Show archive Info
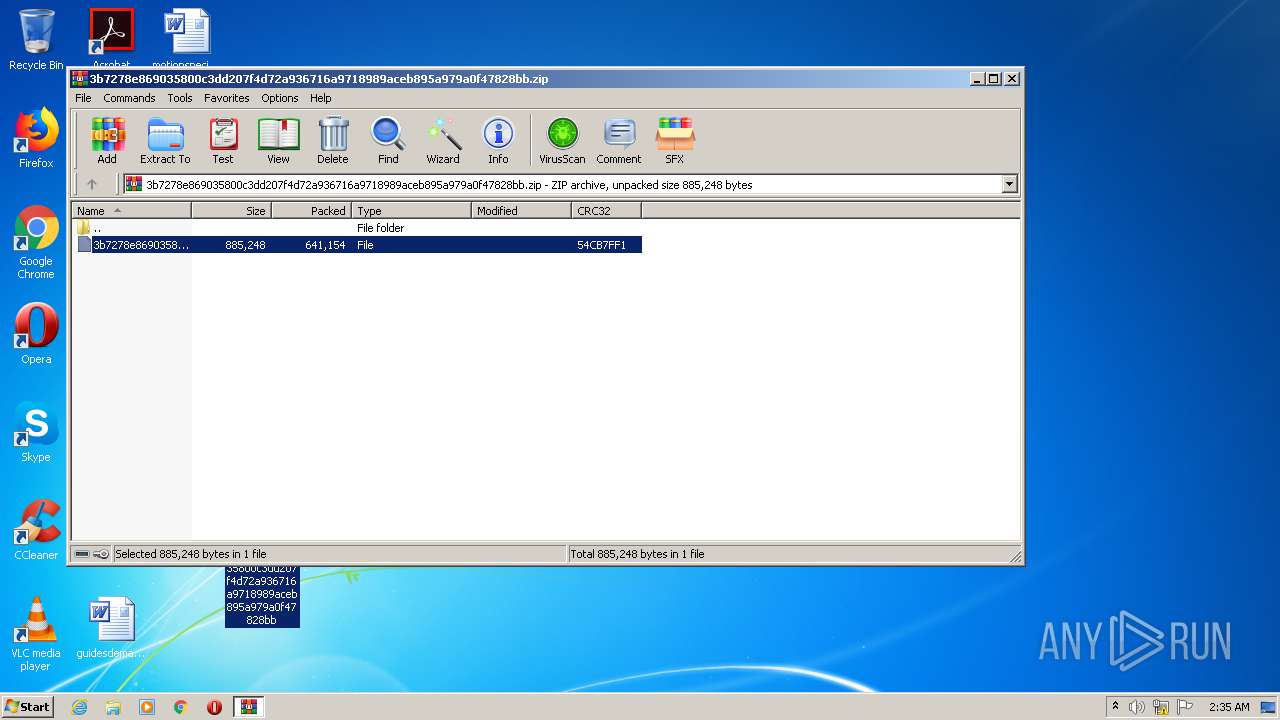1280x720 pixels. click(x=498, y=140)
